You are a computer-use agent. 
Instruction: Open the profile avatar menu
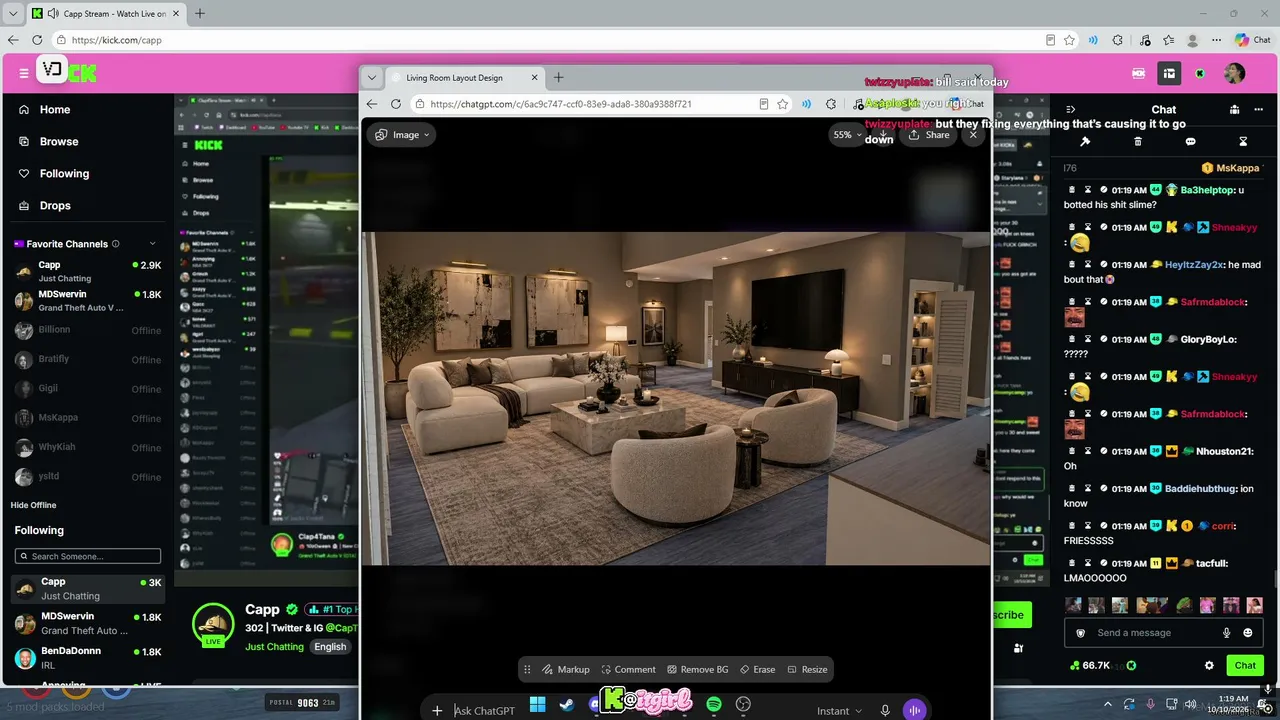1234,73
